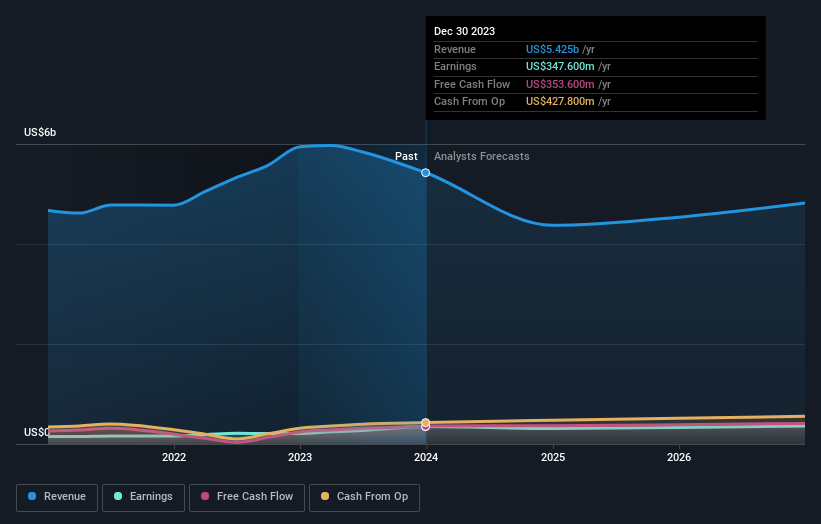Click the US$5.425b revenue value
This screenshot has width=821, height=524.
pos(552,49)
